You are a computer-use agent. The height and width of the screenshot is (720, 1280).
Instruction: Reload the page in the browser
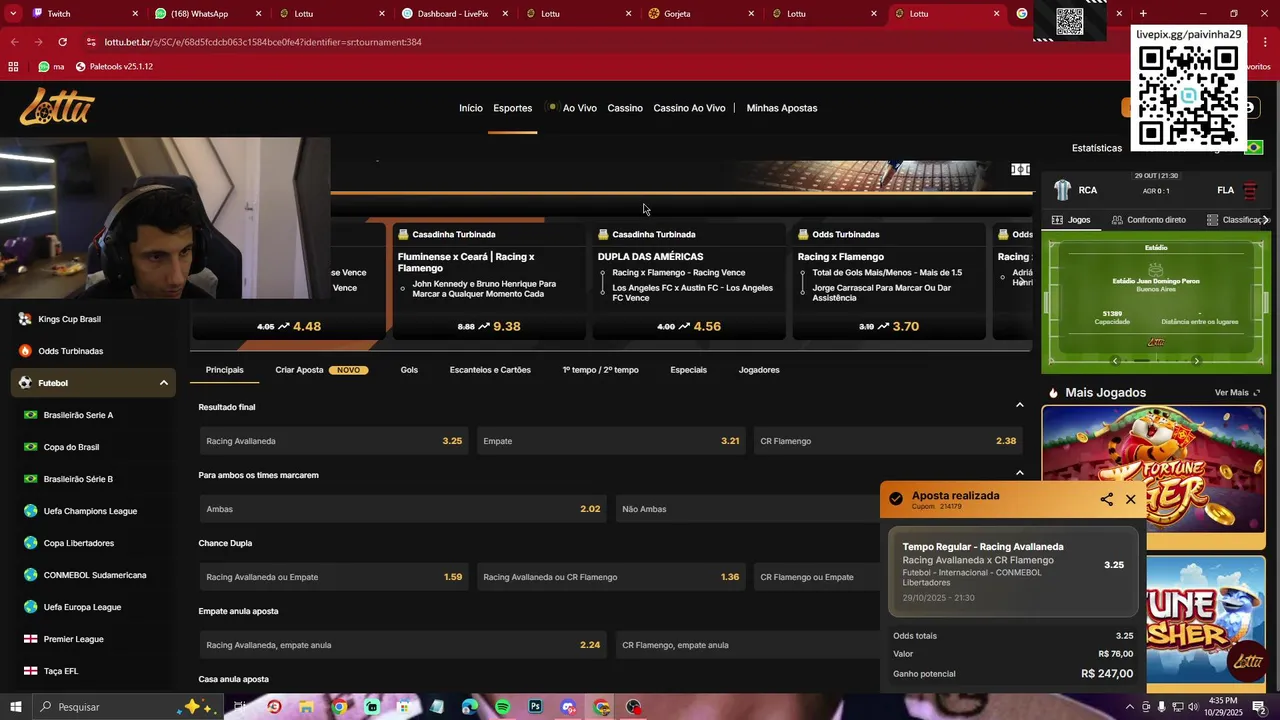tap(62, 42)
